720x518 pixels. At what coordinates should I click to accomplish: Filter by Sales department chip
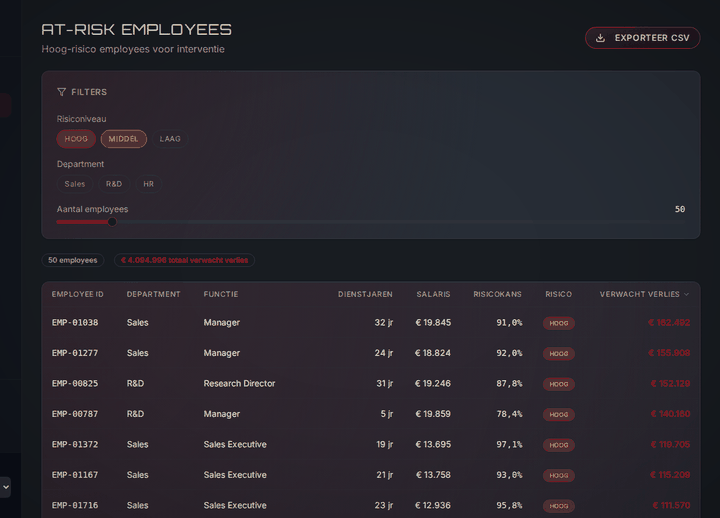[x=75, y=184]
